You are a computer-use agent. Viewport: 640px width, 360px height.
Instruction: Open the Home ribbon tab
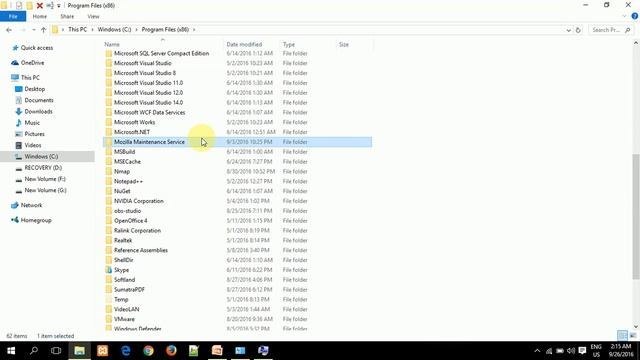pyautogui.click(x=40, y=17)
